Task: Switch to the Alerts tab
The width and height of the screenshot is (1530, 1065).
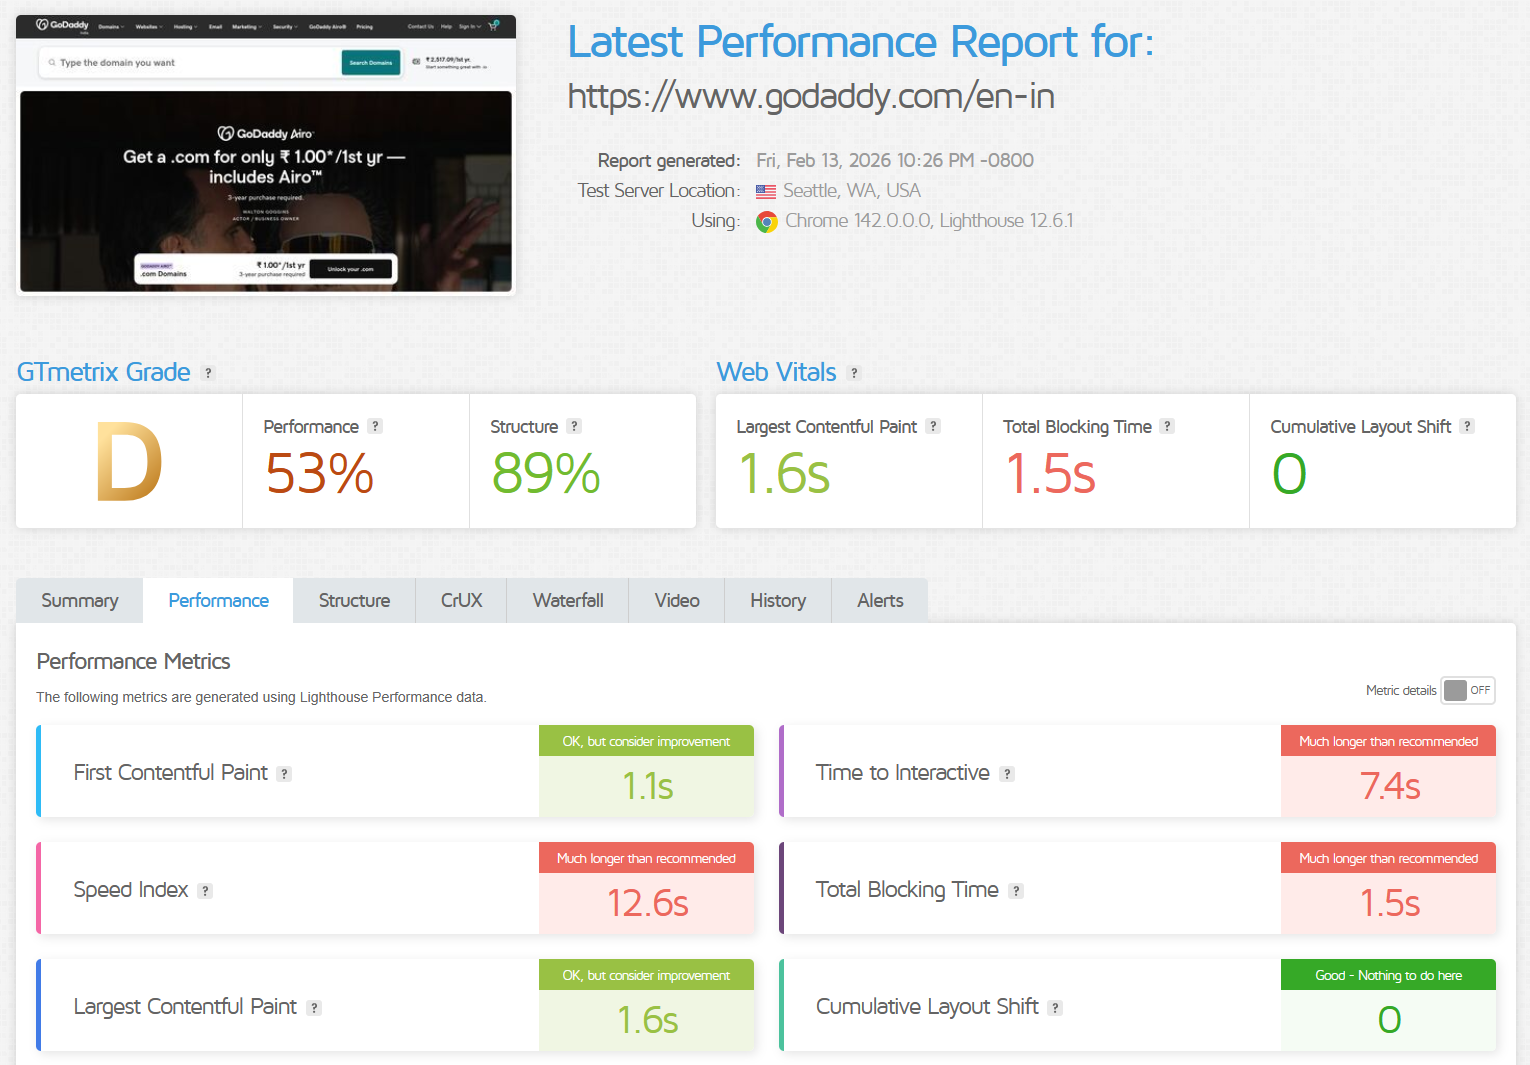Action: (879, 600)
